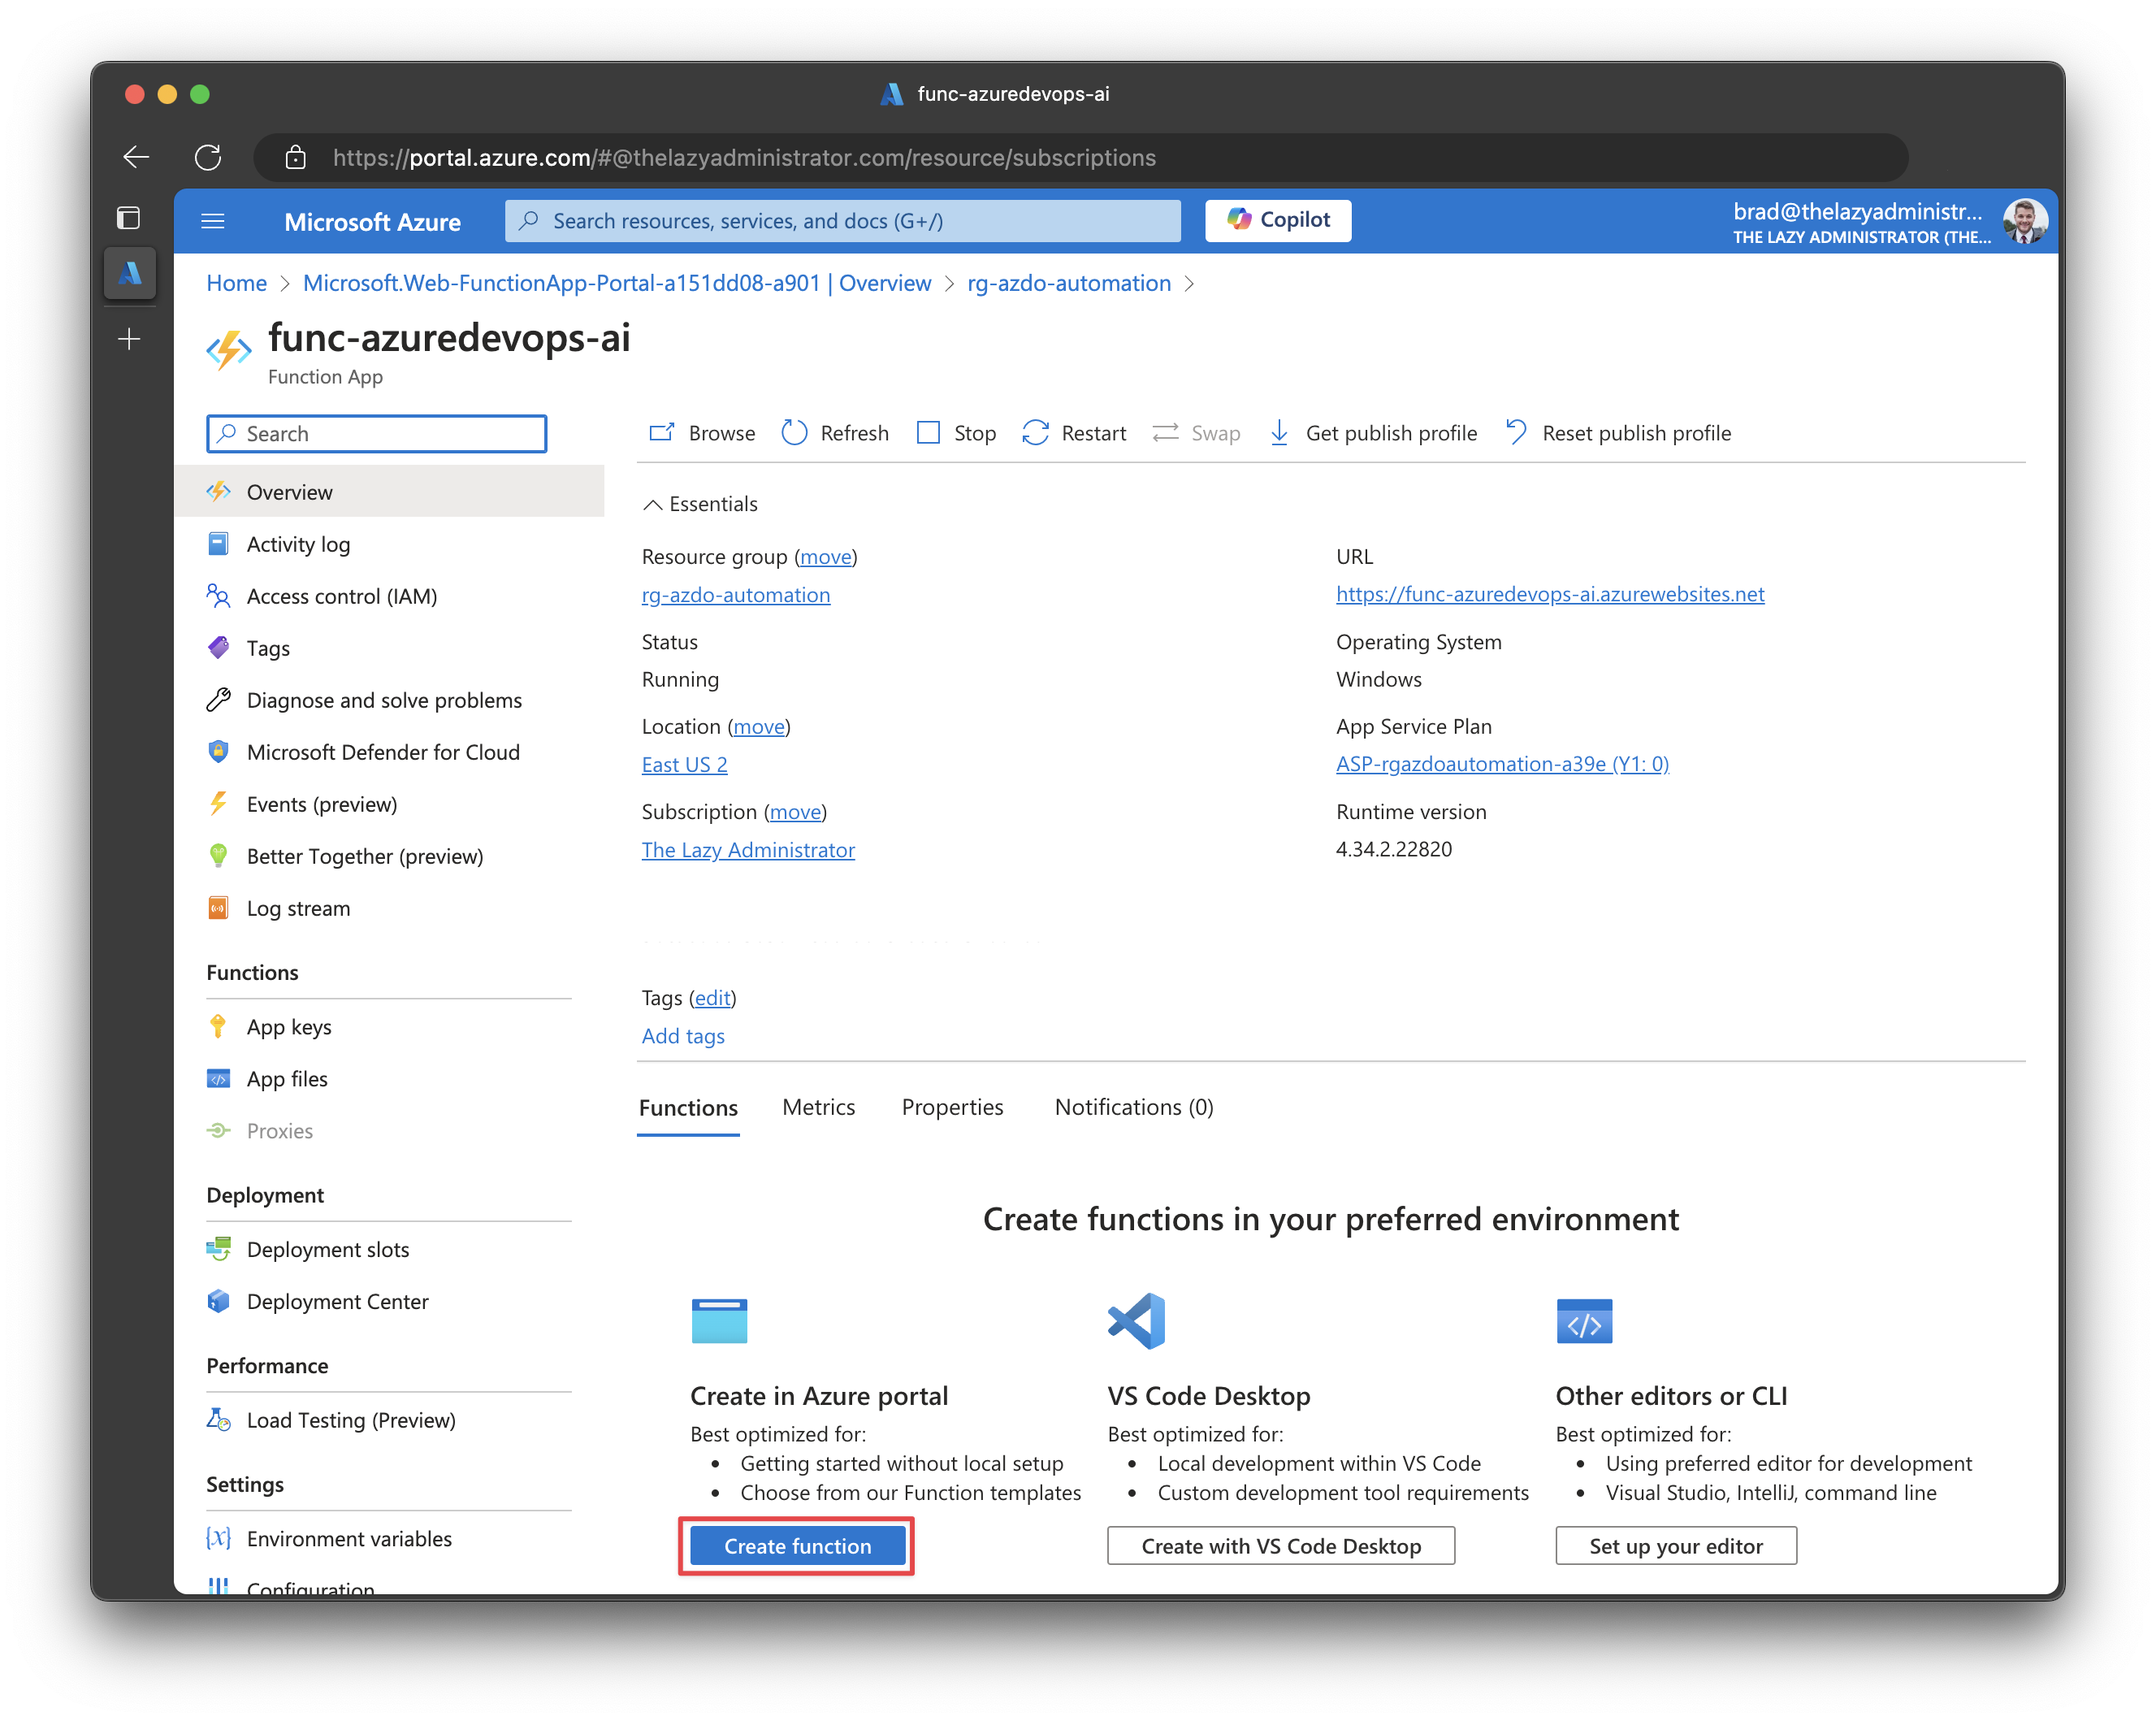The image size is (2156, 1721).
Task: Open the func-azuredevops-ai.azurewebsites.net URL
Action: point(1549,594)
